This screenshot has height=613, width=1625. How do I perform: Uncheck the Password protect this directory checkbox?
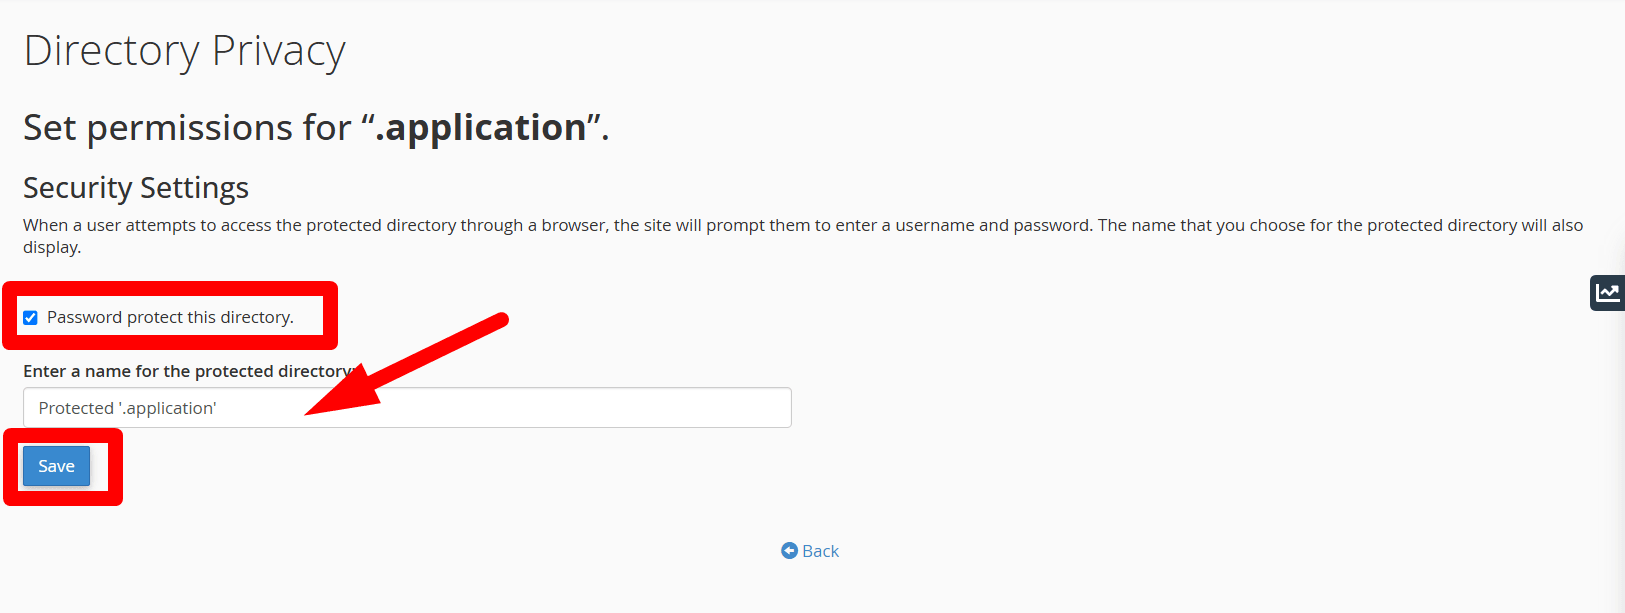[31, 318]
